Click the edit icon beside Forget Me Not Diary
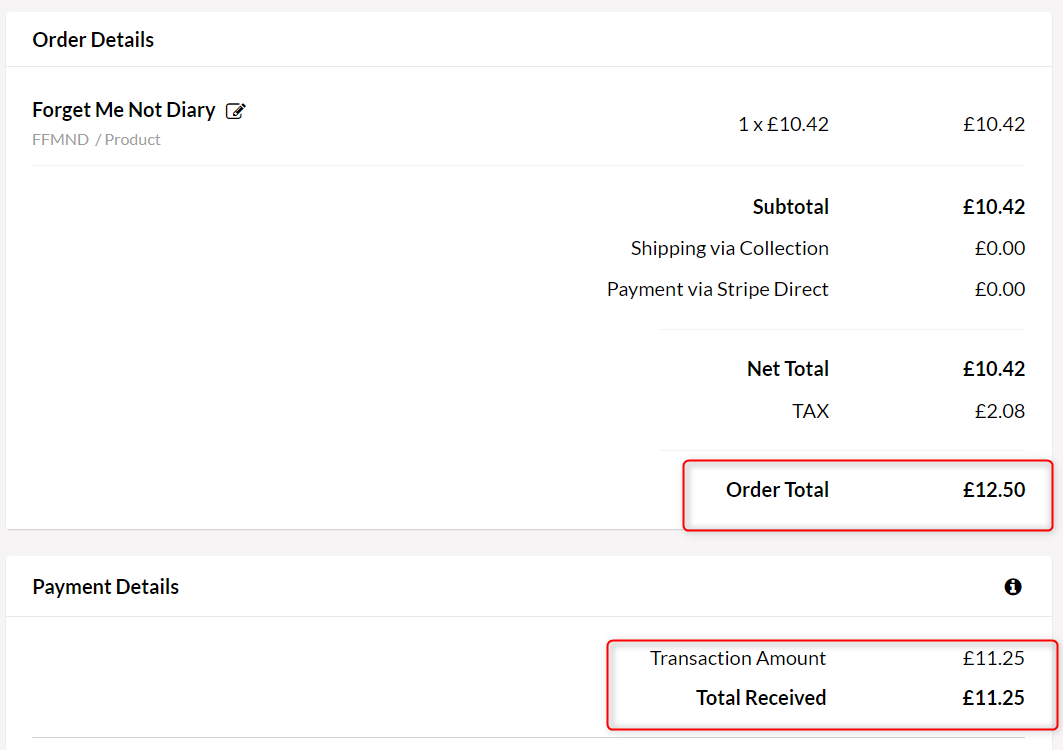Screen dimensions: 1063x750 [236, 111]
